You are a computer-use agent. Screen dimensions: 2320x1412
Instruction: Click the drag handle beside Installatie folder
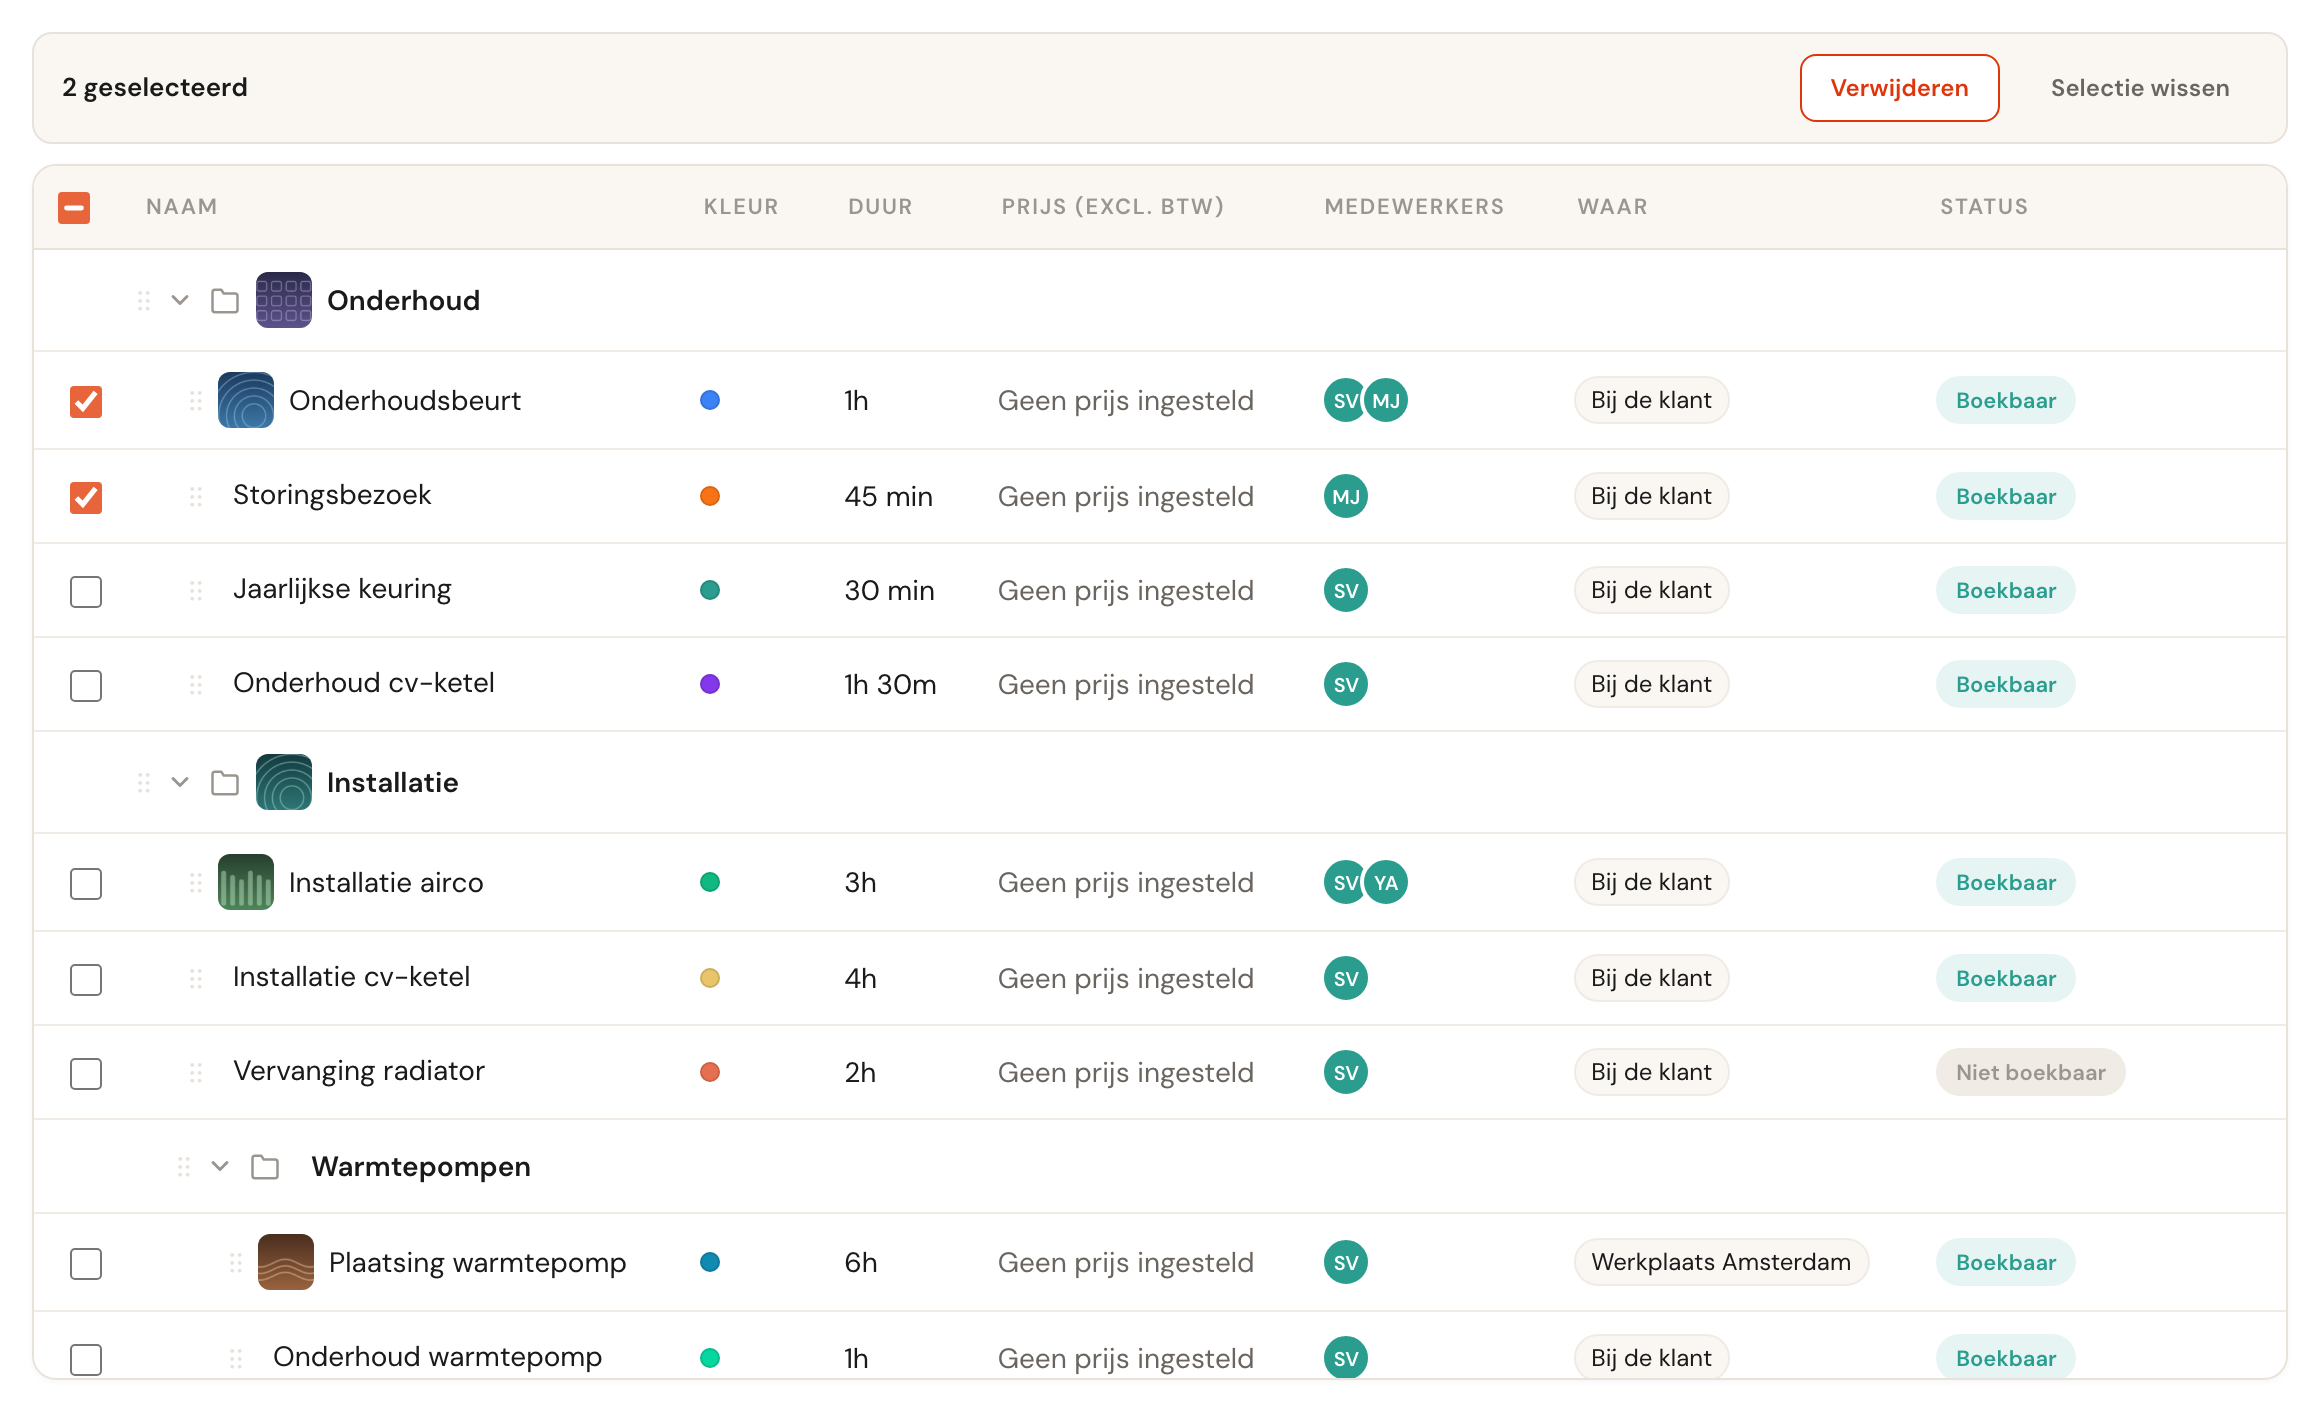[x=144, y=782]
